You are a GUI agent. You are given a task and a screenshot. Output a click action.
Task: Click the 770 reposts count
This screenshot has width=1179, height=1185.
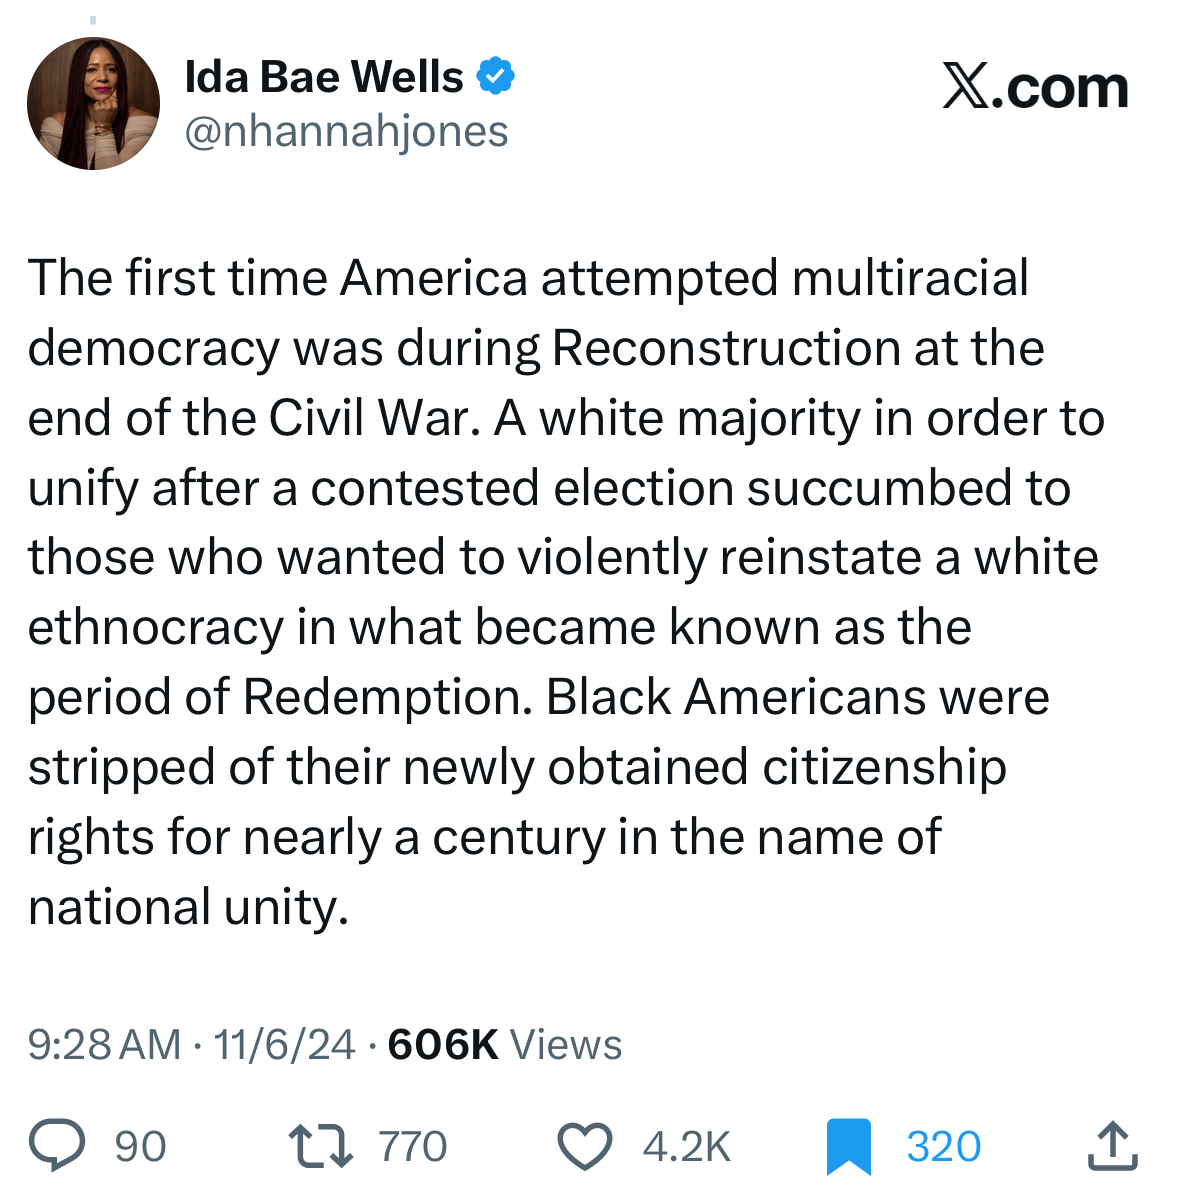point(412,1147)
